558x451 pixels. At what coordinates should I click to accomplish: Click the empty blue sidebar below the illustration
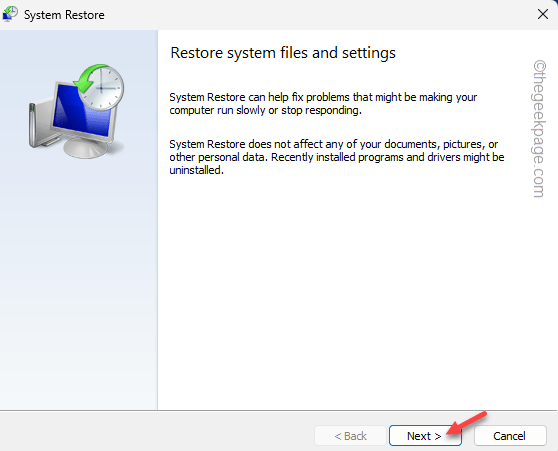[79, 285]
